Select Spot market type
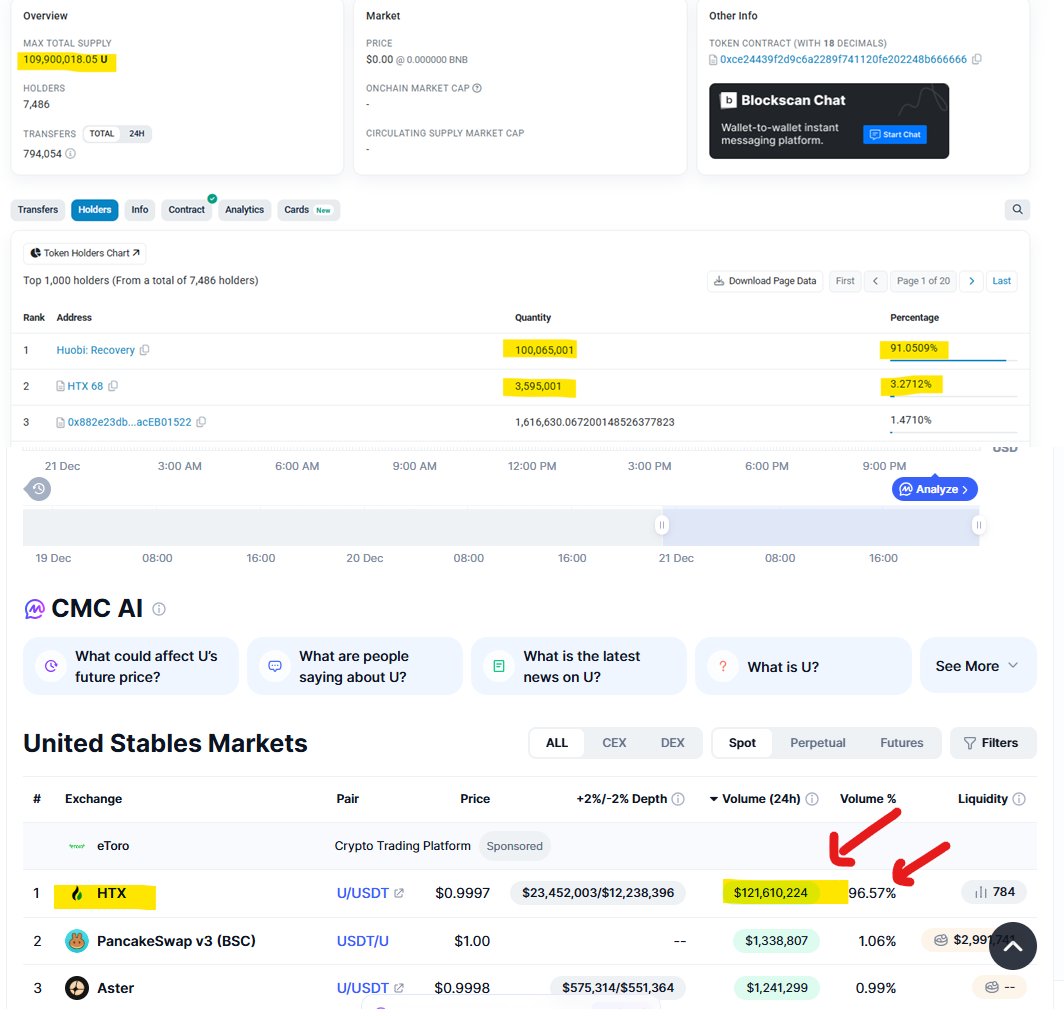 [x=742, y=743]
